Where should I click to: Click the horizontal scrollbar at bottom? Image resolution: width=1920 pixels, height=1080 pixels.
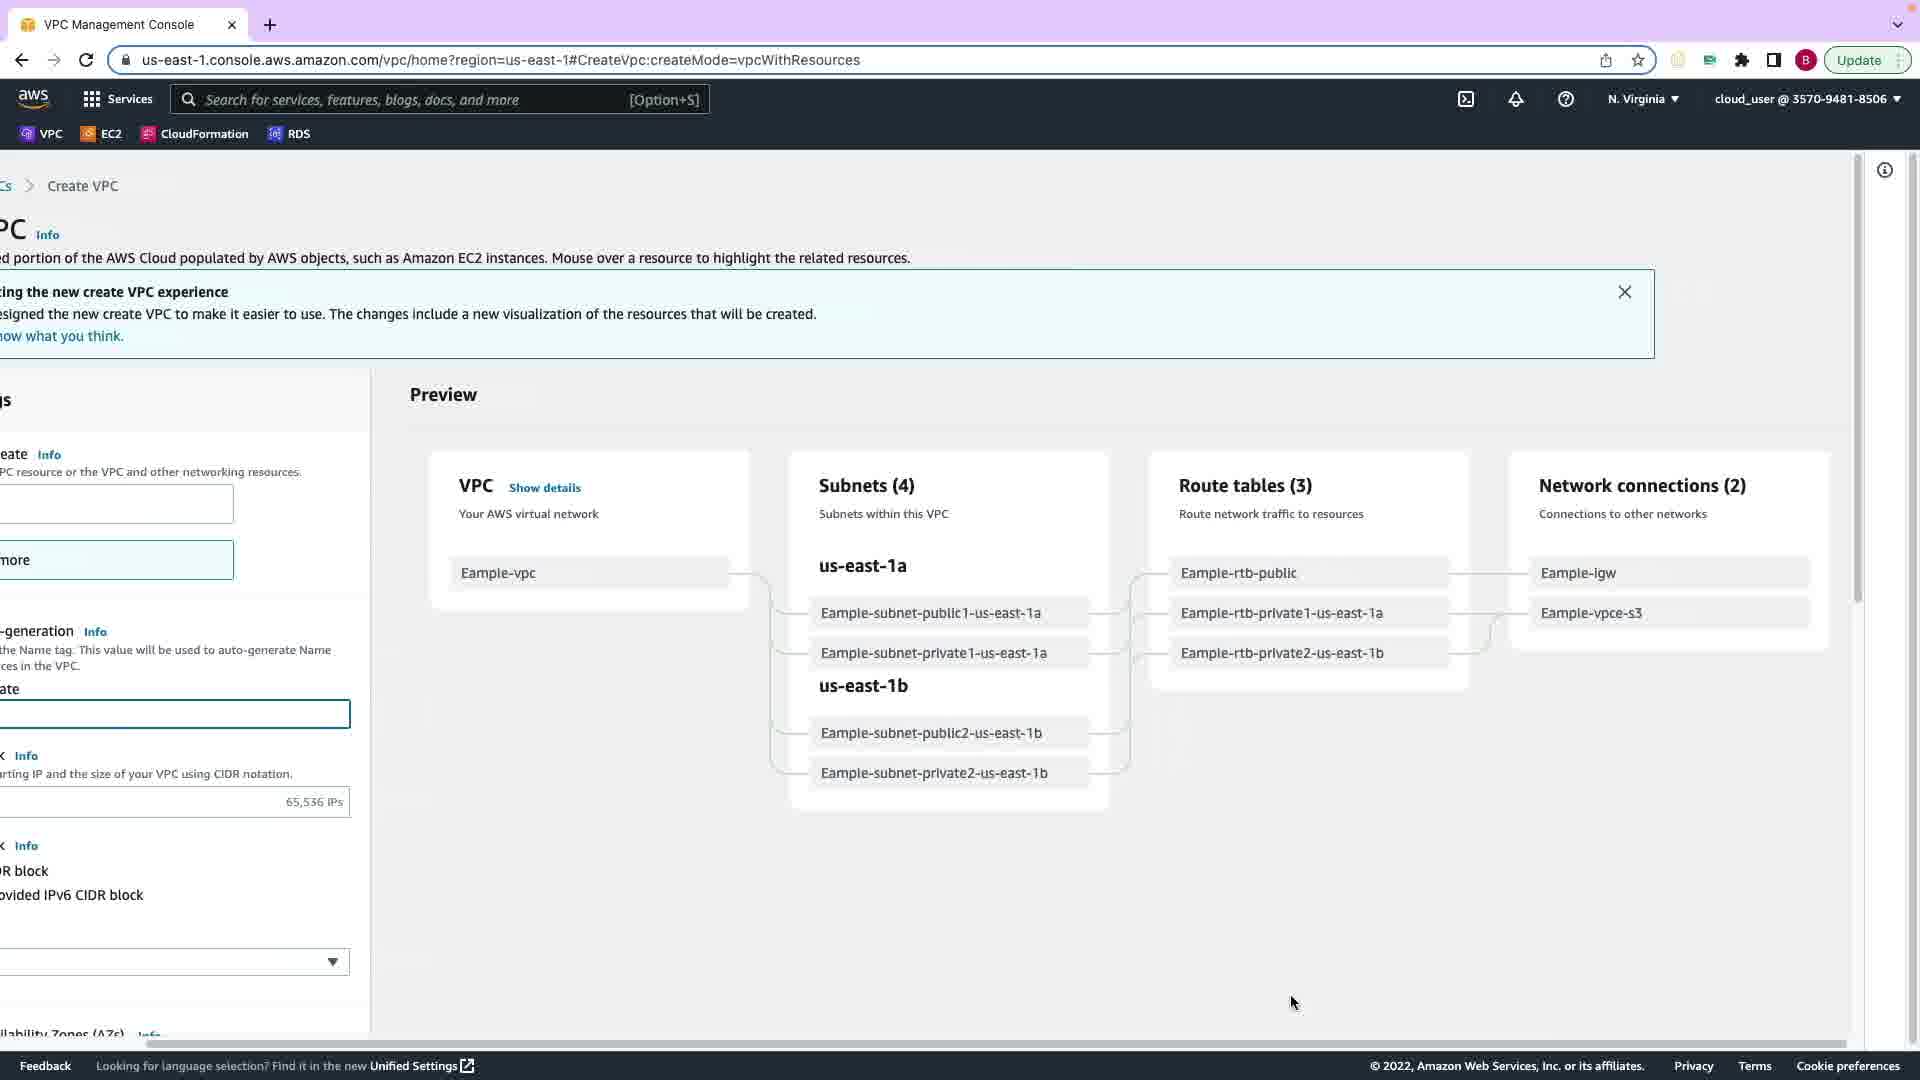tap(995, 1044)
